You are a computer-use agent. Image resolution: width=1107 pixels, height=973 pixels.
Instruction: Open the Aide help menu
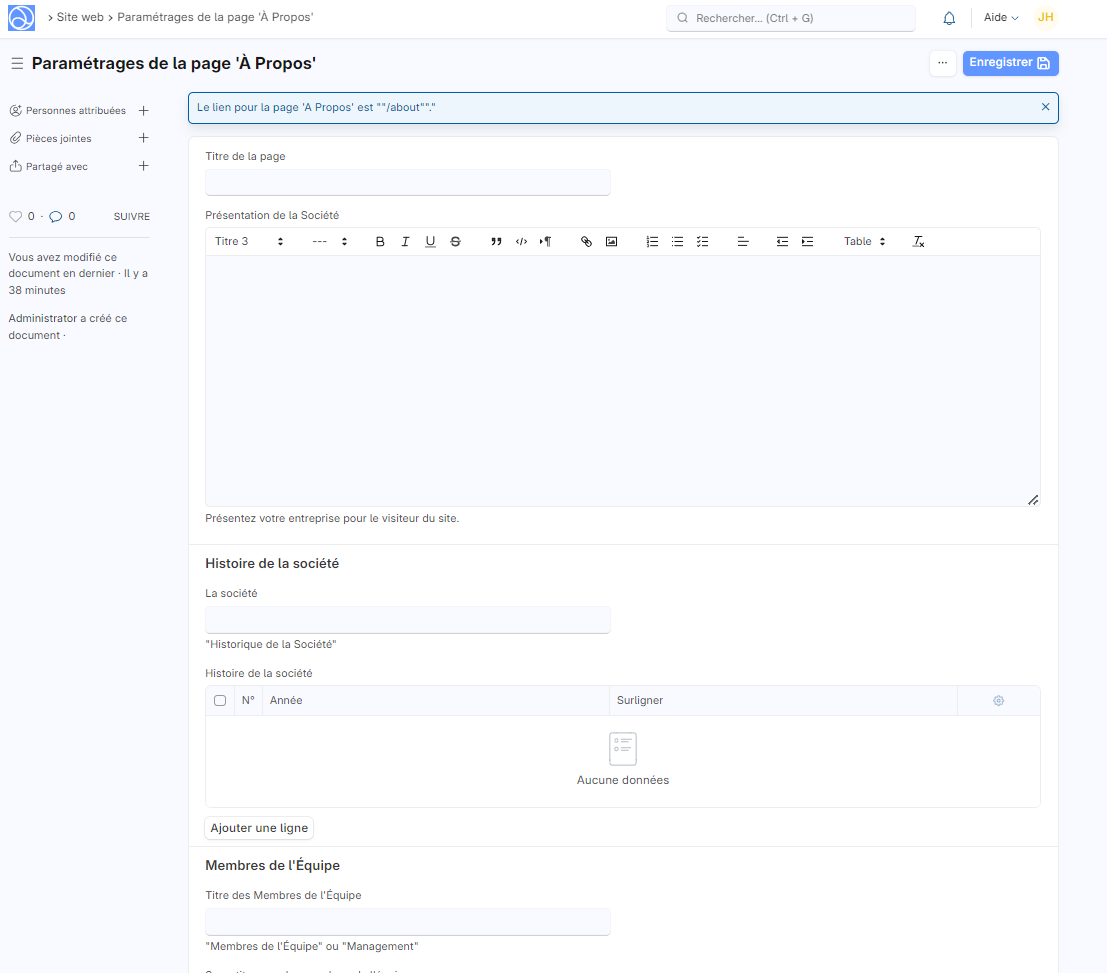point(1000,18)
